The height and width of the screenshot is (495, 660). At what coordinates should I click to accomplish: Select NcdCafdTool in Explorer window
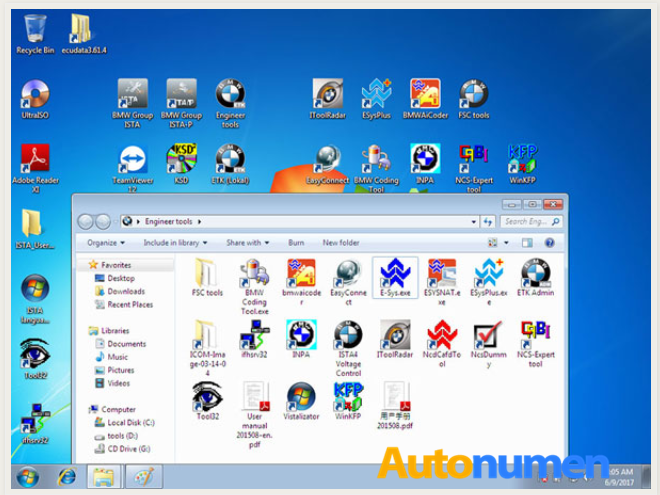[442, 344]
